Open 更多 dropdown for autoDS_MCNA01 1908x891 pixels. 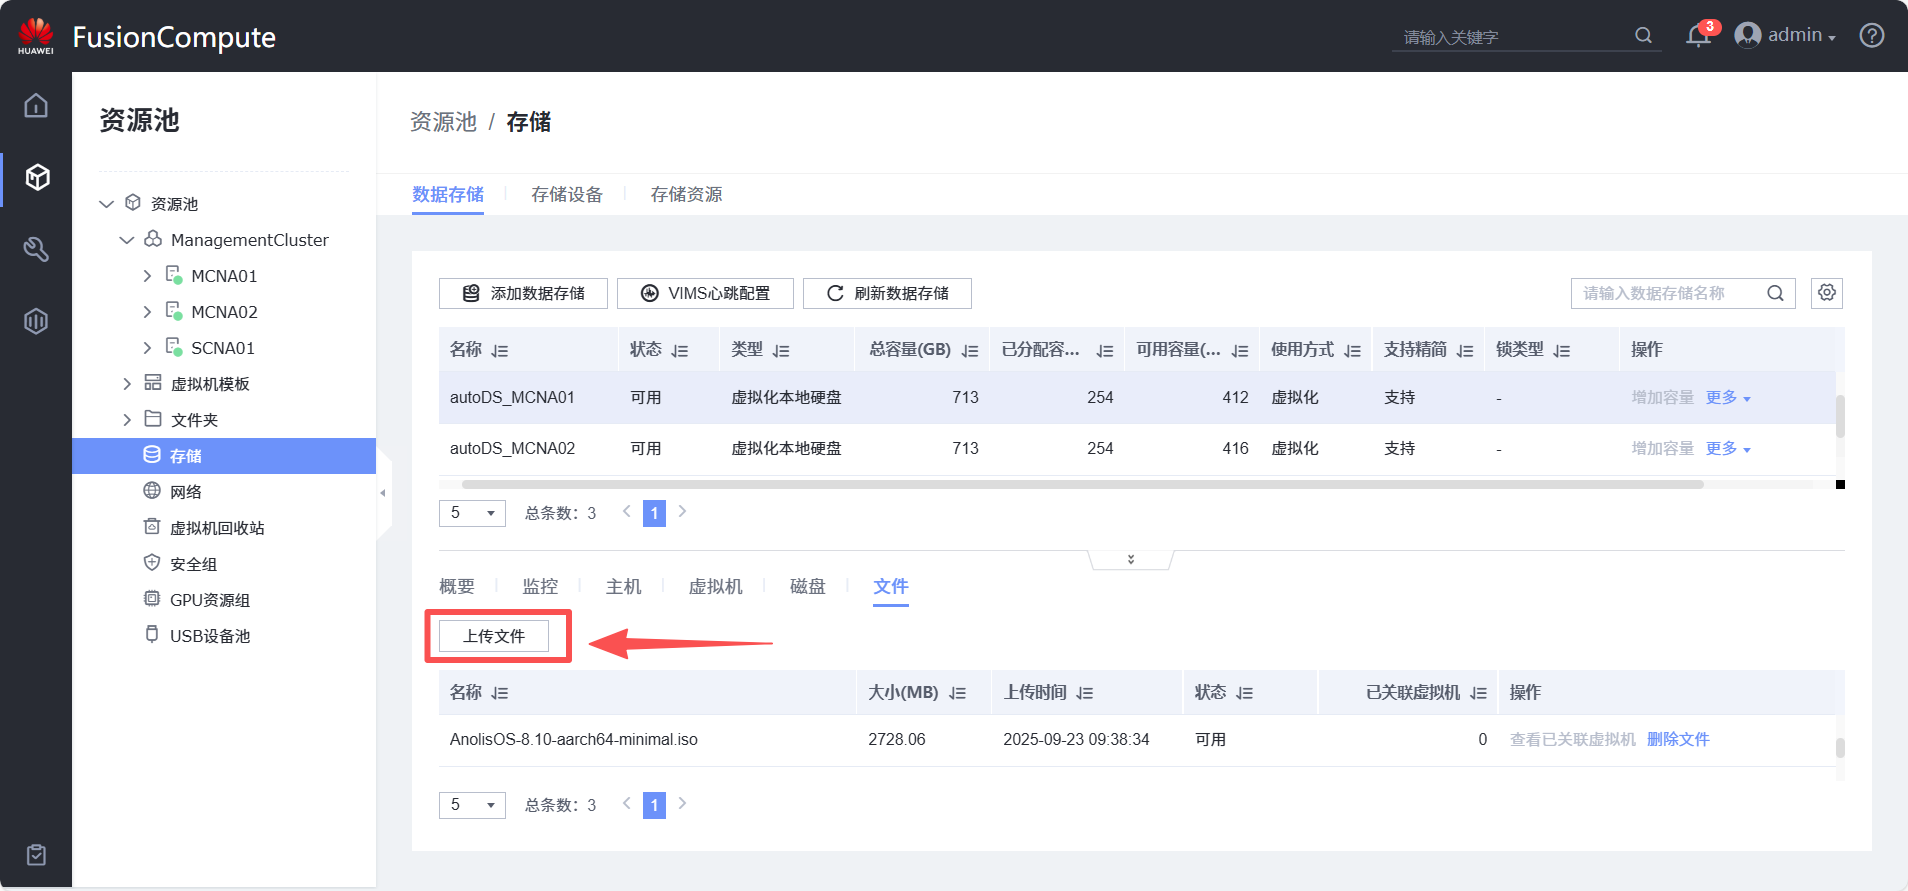pyautogui.click(x=1728, y=397)
